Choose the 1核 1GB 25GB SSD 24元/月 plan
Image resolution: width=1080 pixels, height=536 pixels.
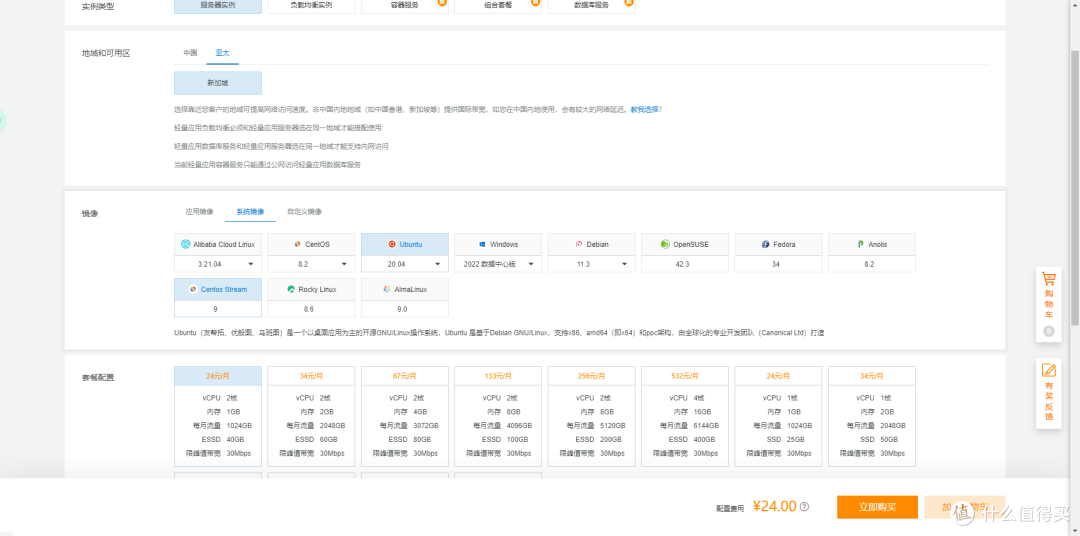coord(778,416)
